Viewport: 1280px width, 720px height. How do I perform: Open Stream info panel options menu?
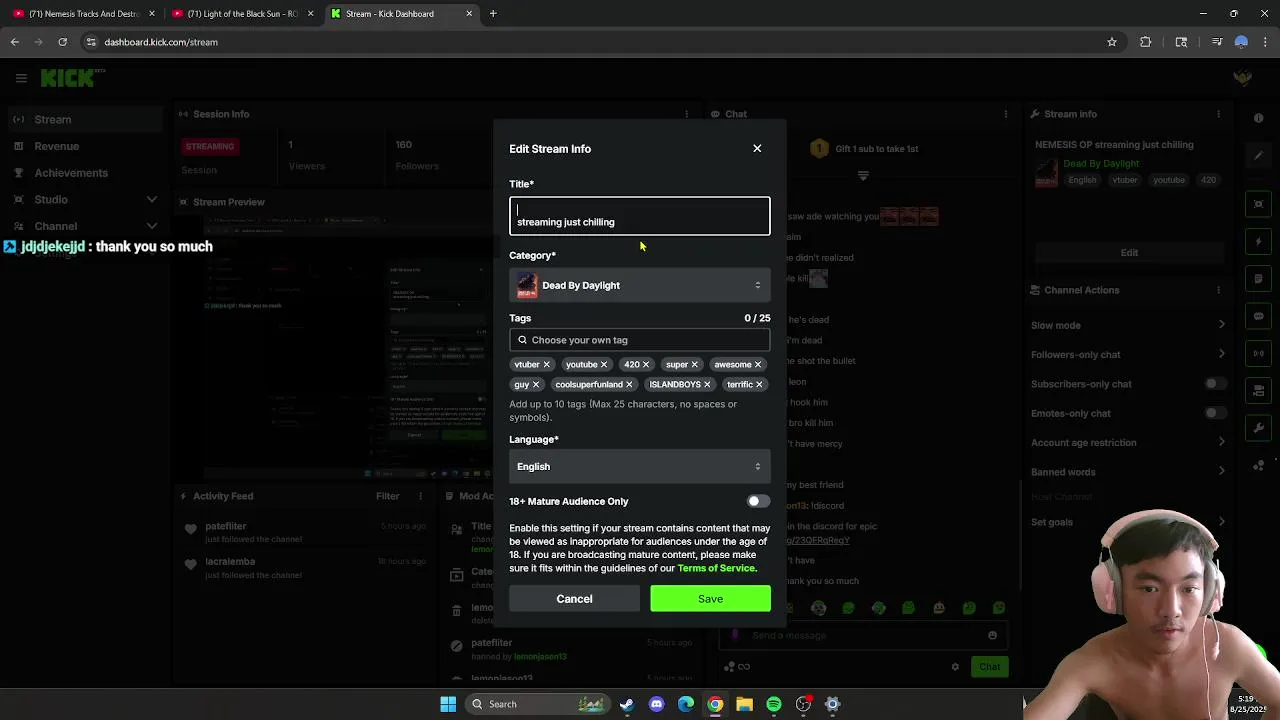pos(1219,114)
